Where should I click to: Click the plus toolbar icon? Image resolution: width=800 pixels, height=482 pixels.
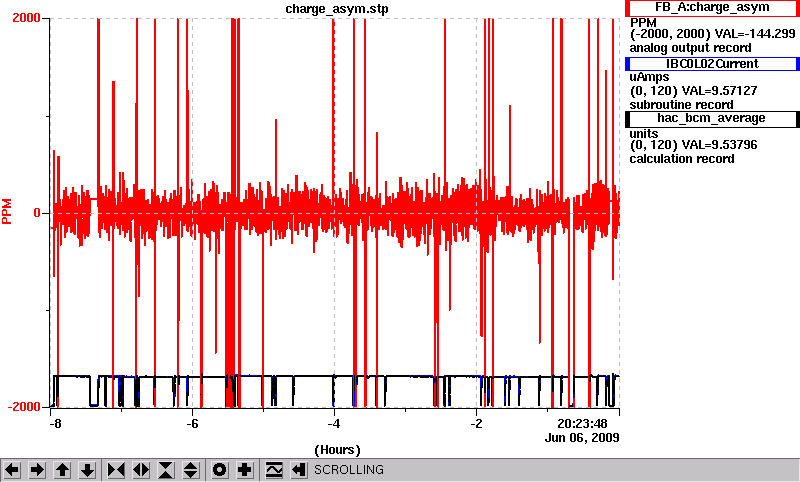coord(245,470)
